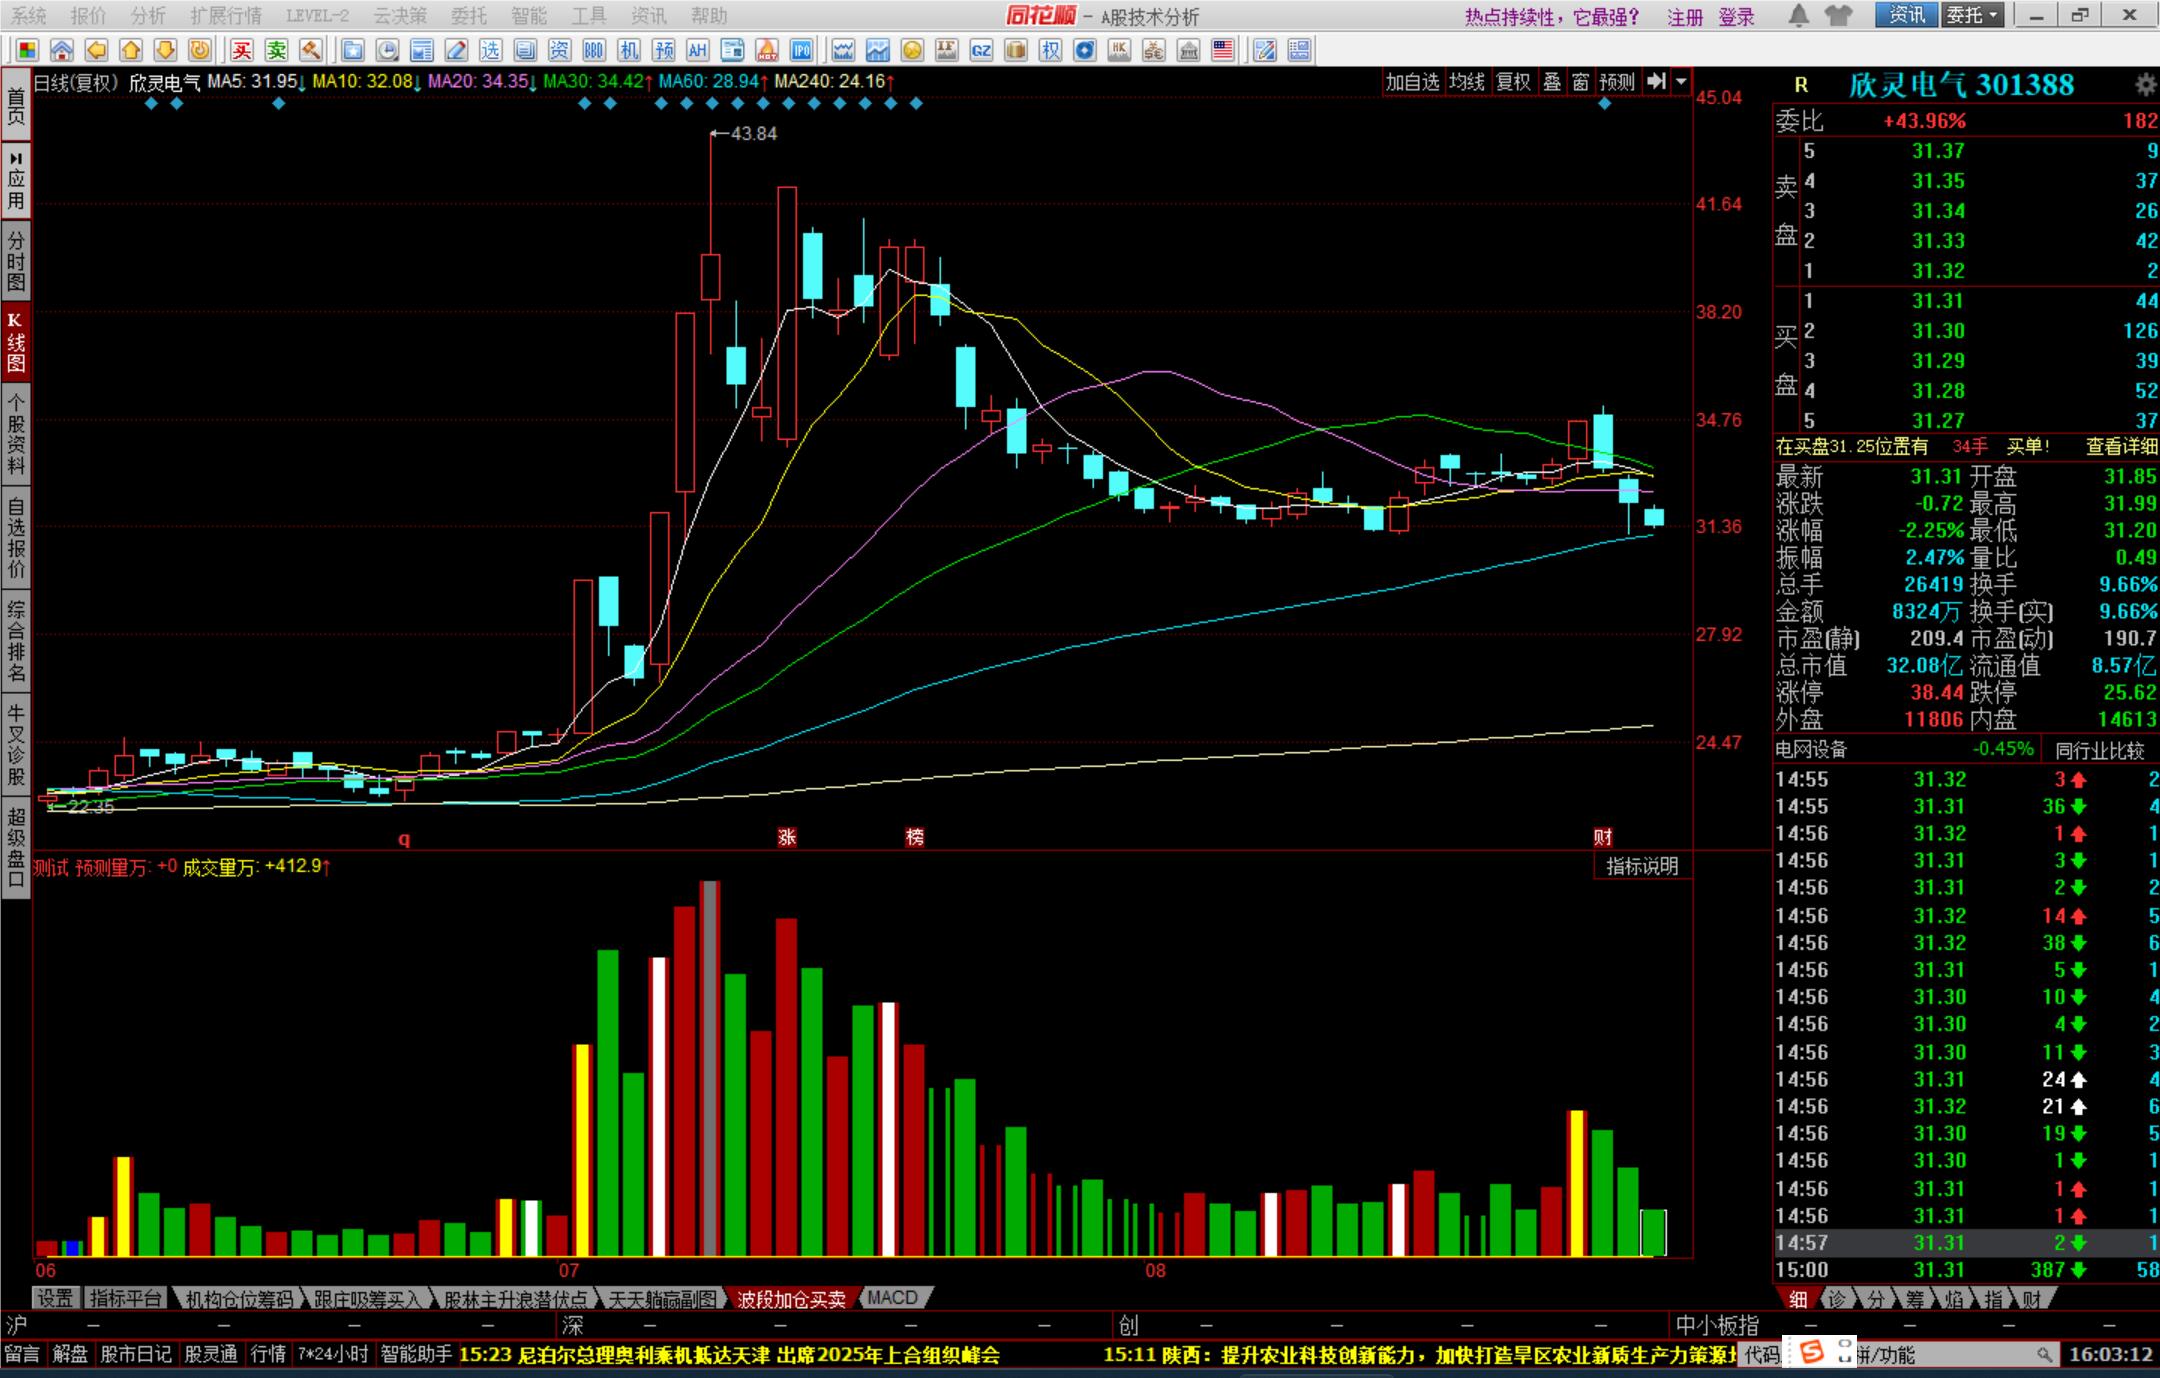This screenshot has width=2160, height=1378.
Task: Toggle the 均线 moving average display
Action: [1466, 82]
